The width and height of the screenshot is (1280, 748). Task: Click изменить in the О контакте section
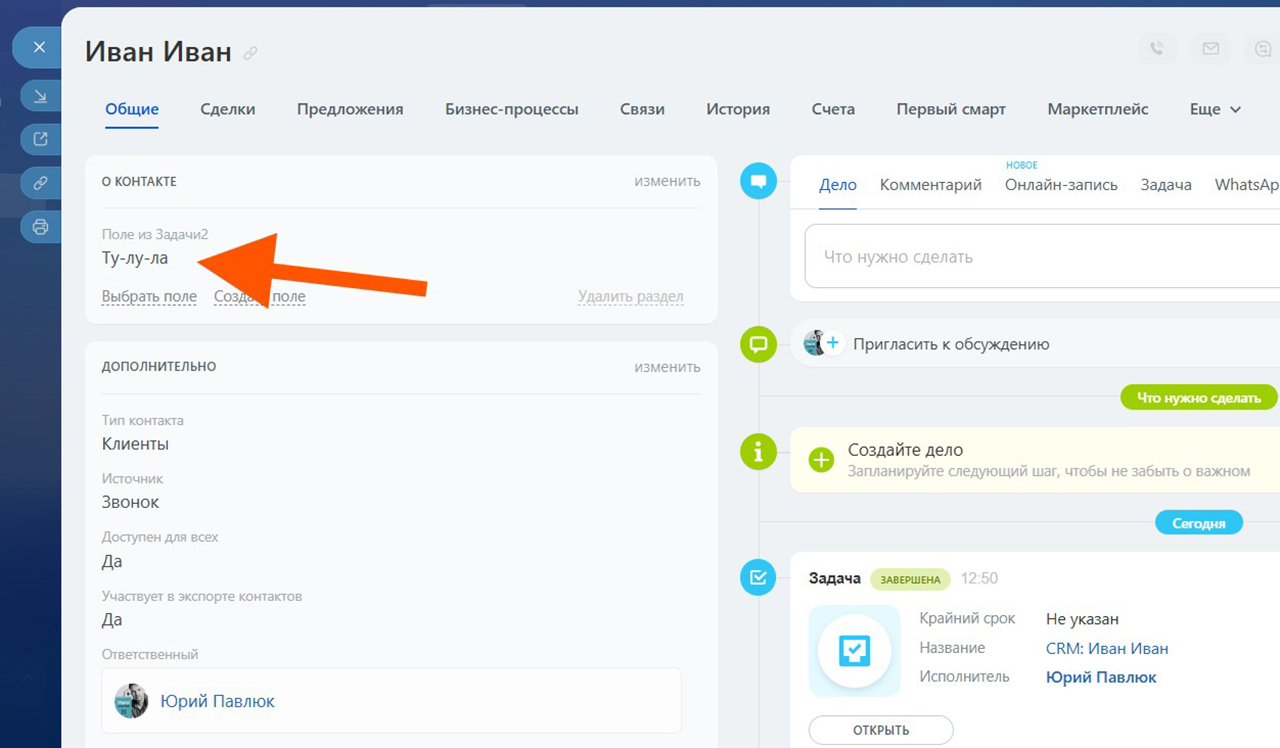pyautogui.click(x=667, y=181)
